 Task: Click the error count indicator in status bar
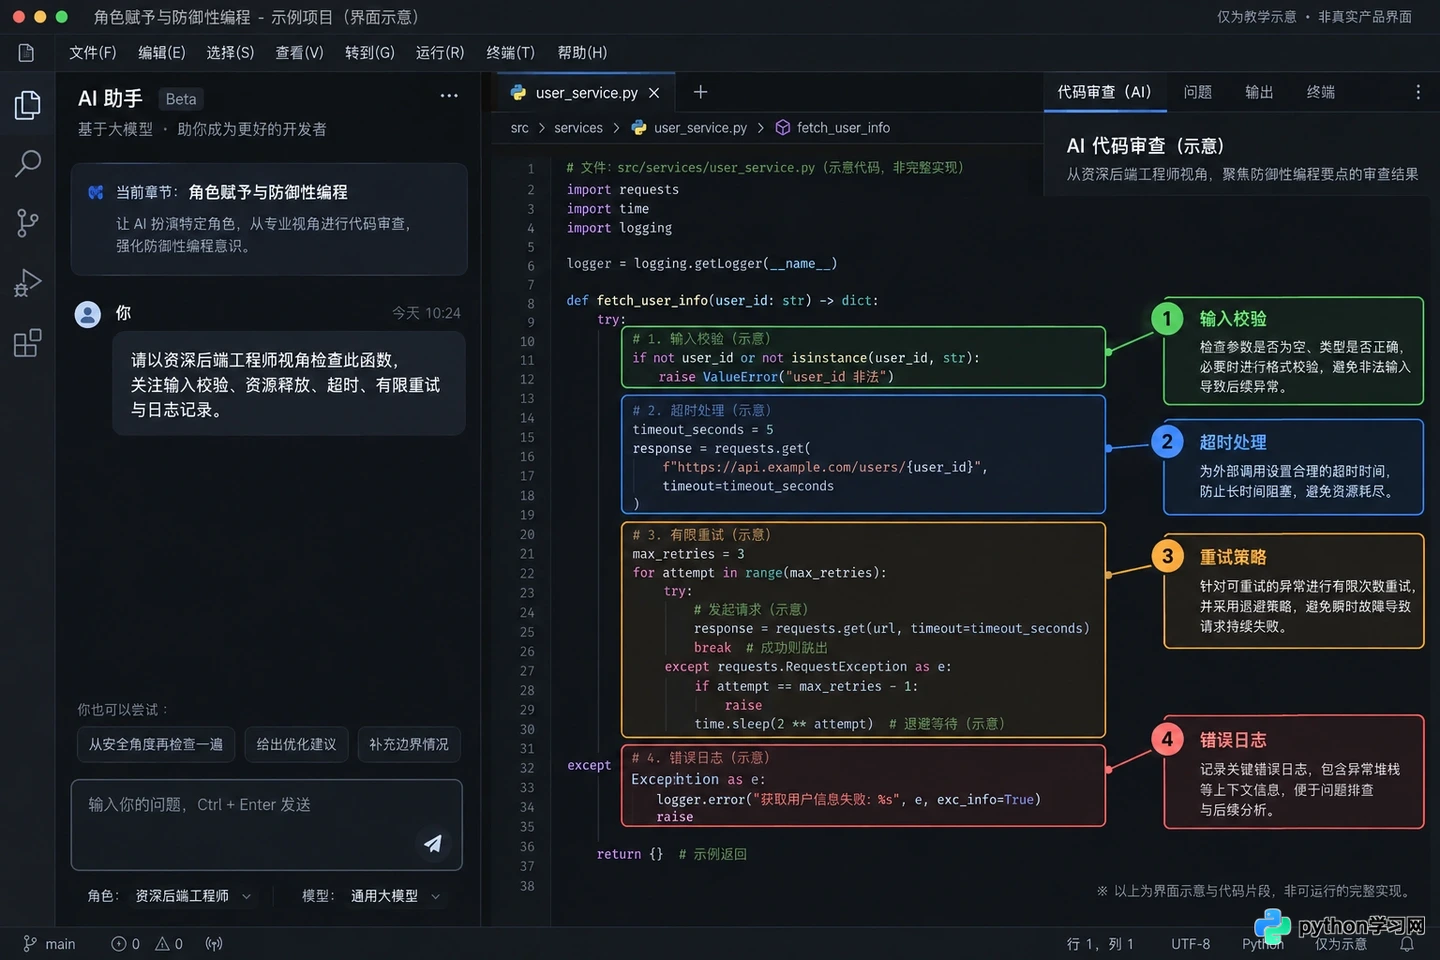click(x=125, y=944)
